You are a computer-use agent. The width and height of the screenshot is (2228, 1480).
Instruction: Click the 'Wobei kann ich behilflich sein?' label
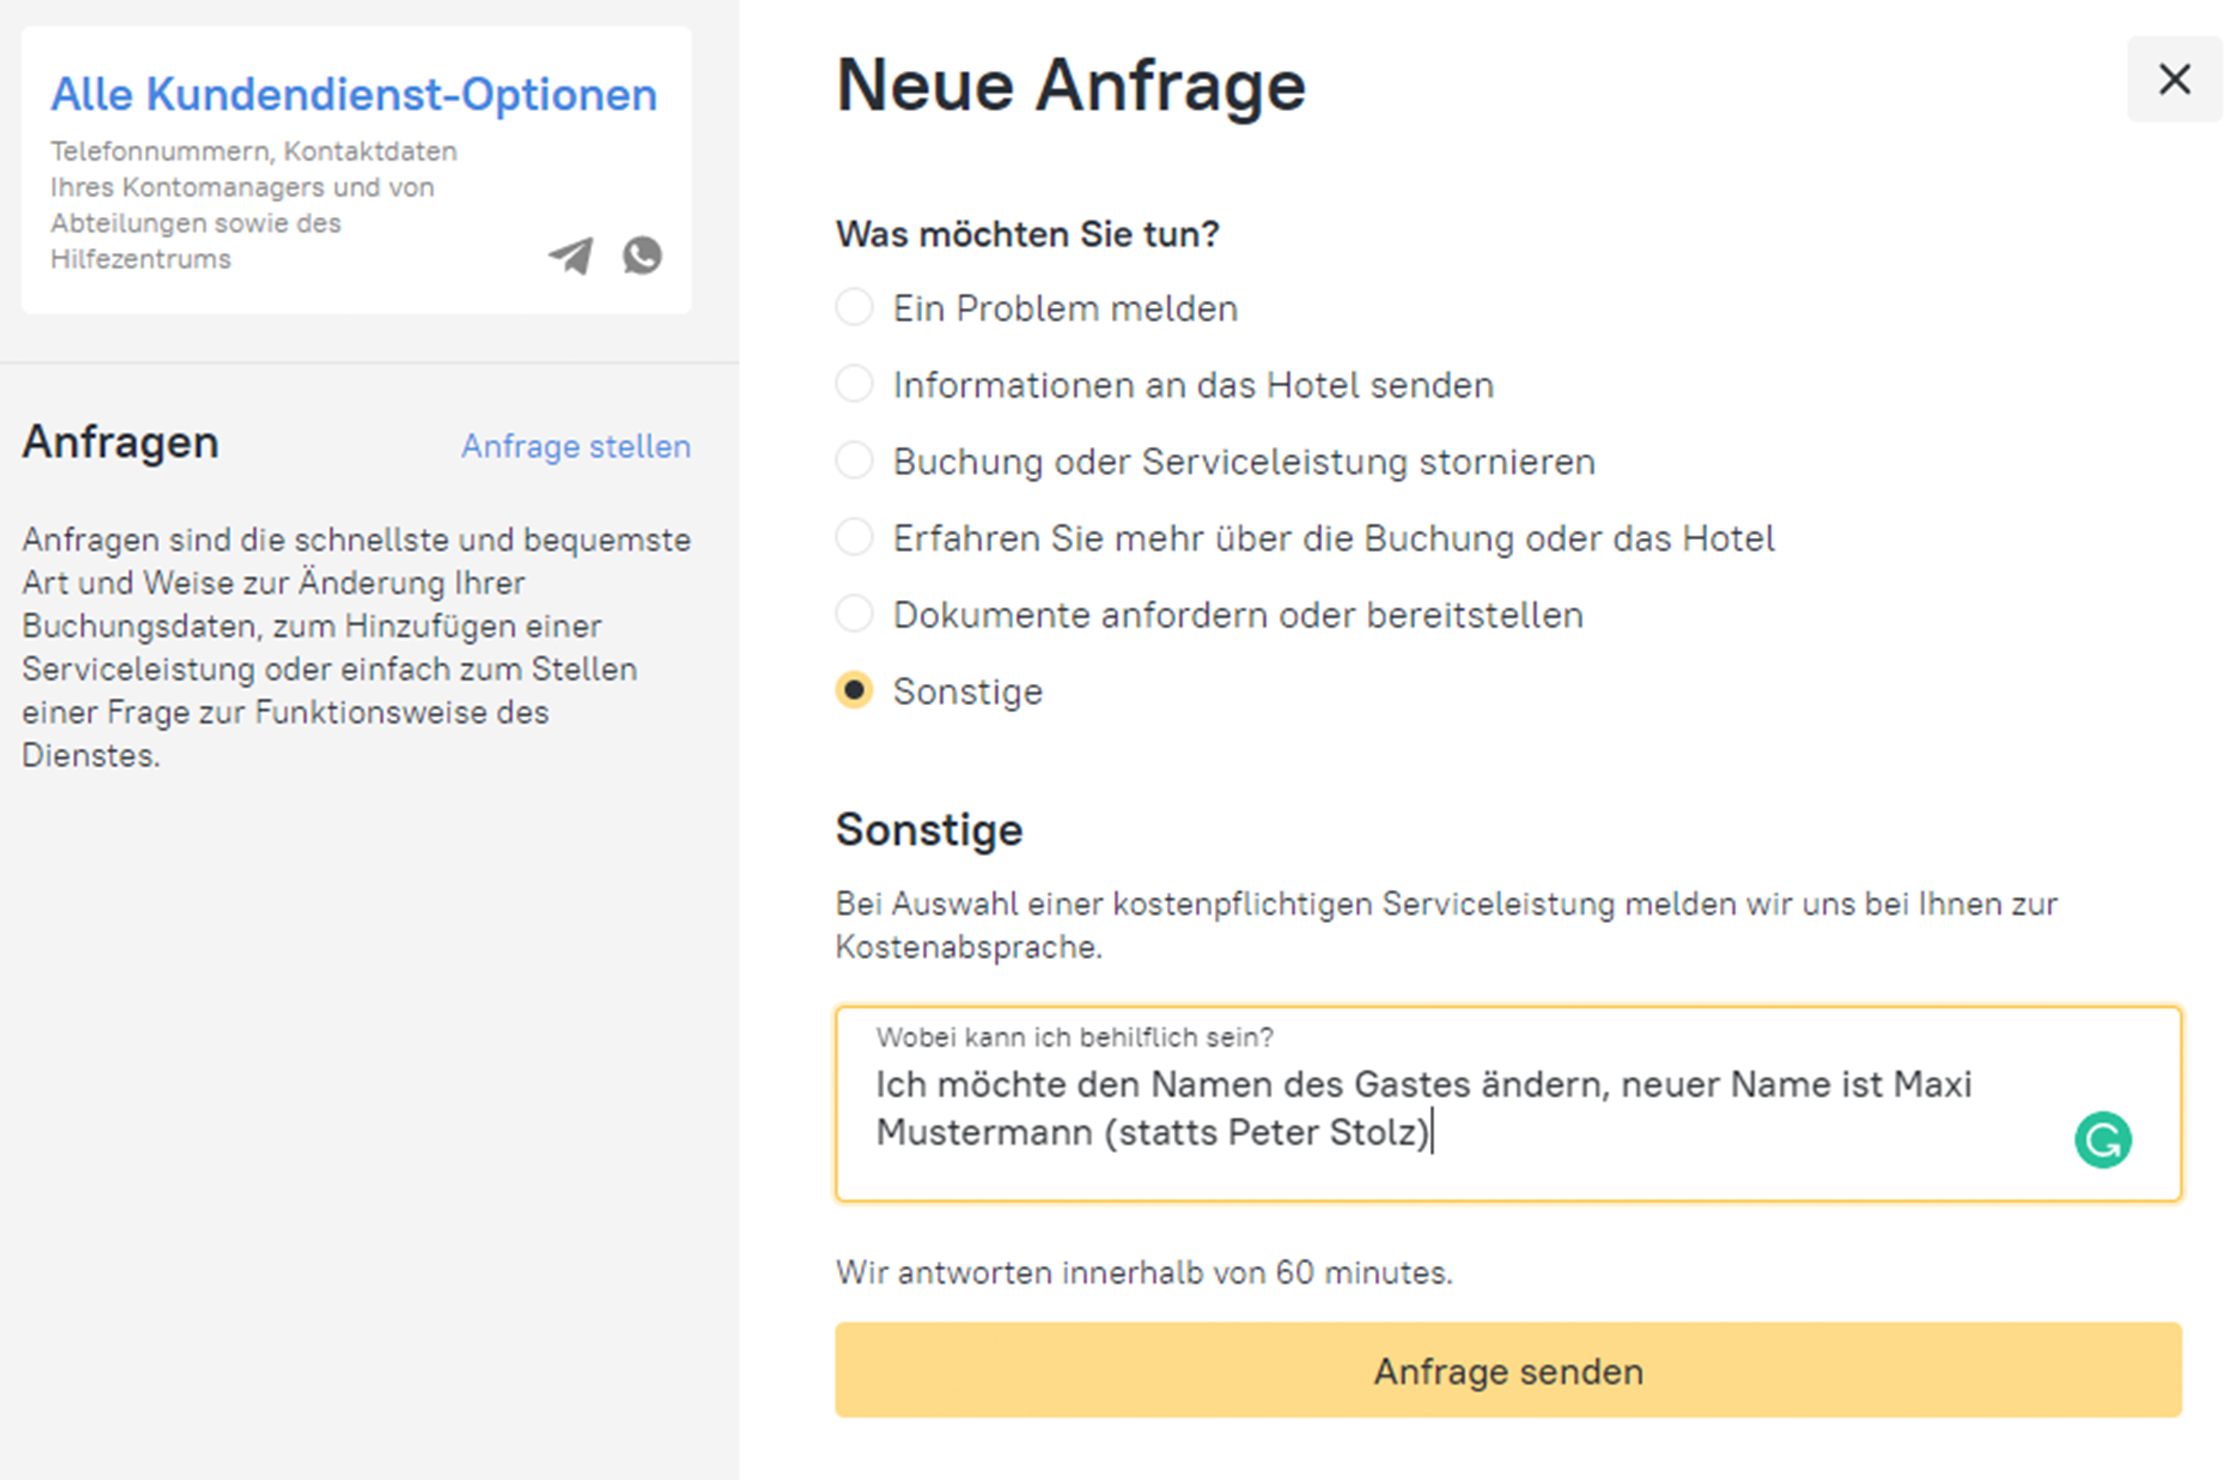(1074, 1037)
